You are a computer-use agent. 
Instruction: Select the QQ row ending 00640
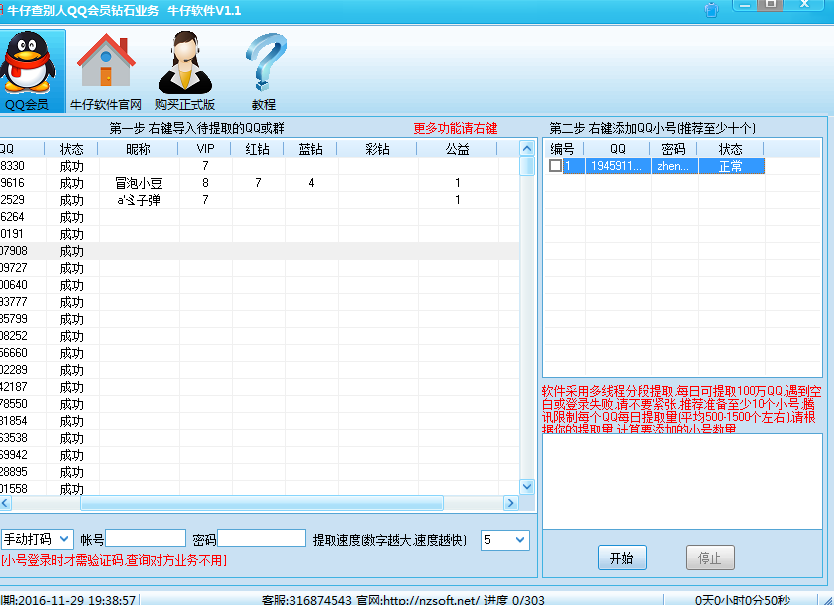coord(260,285)
